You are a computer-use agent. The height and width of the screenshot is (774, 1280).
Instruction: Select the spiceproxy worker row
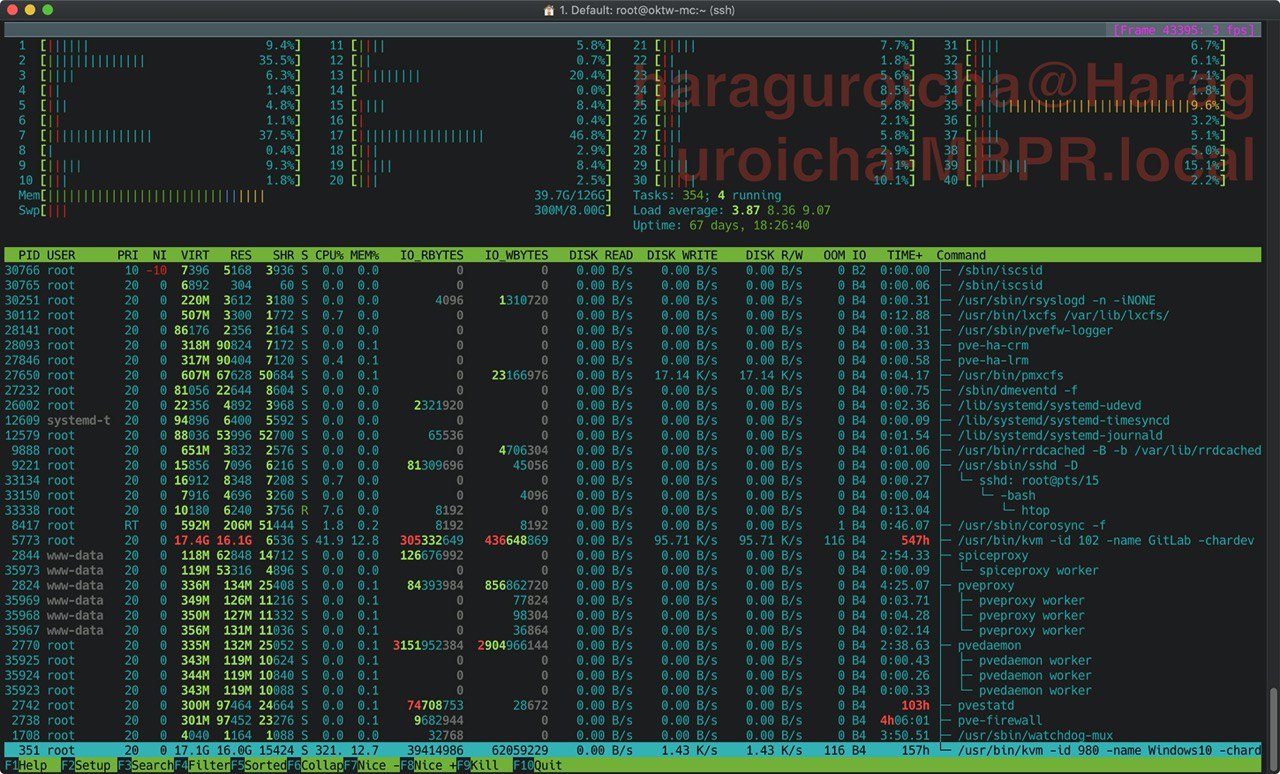coord(633,570)
